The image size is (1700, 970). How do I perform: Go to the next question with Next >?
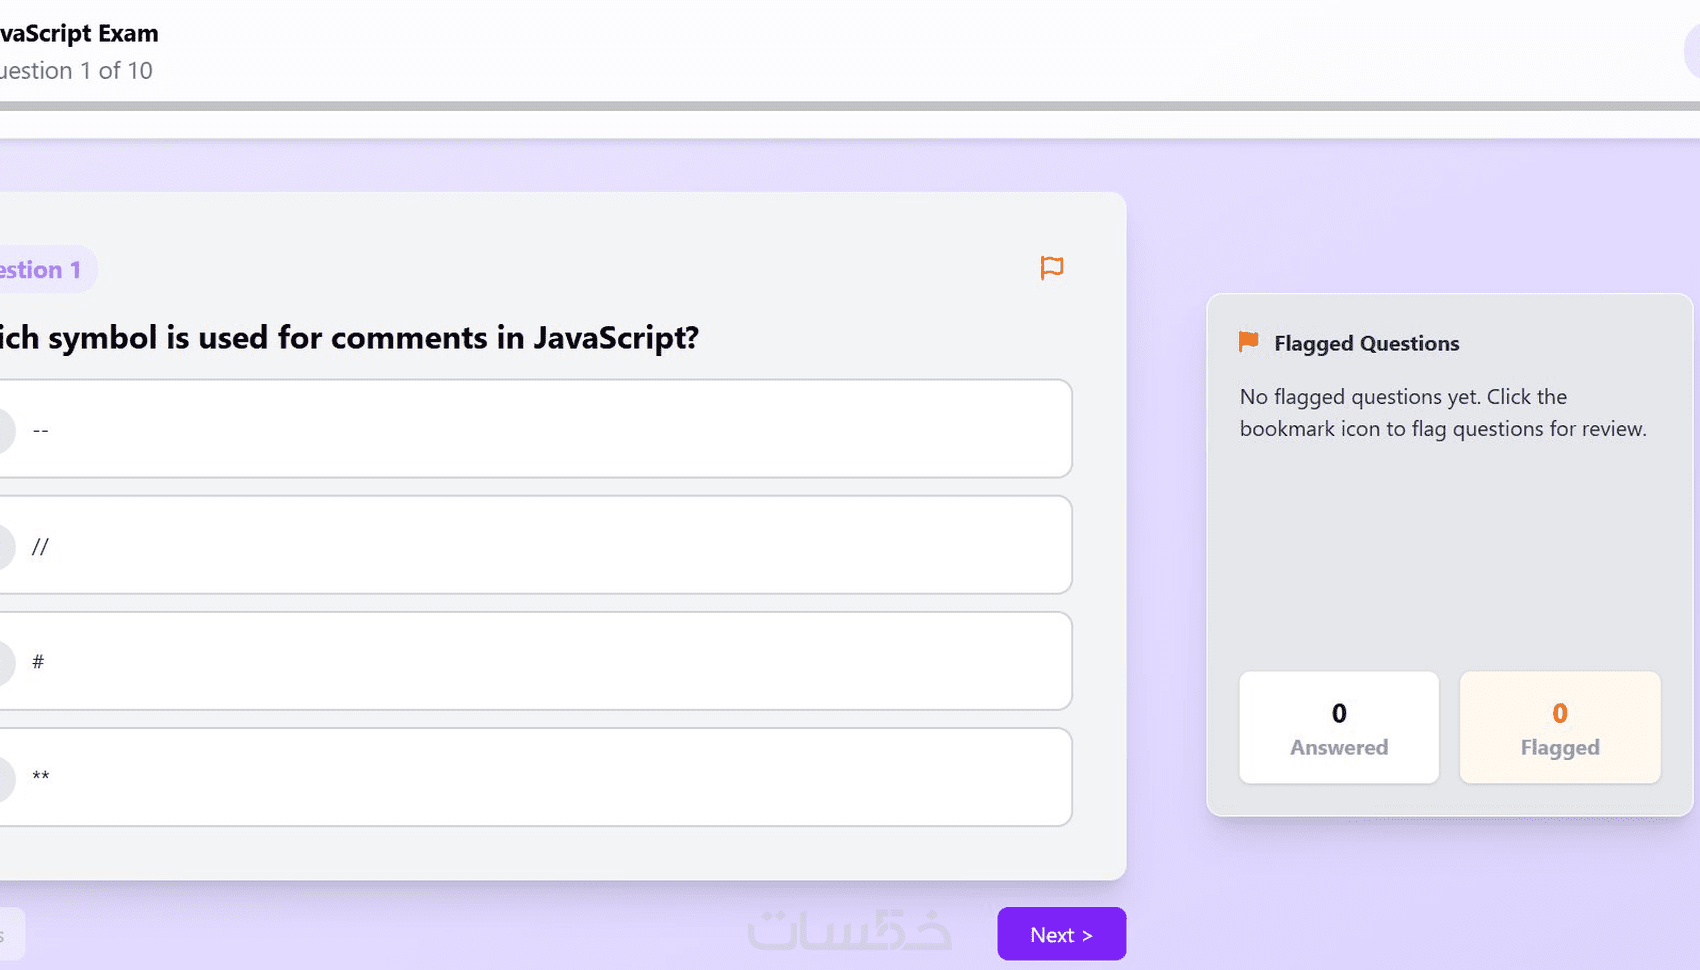1061,934
